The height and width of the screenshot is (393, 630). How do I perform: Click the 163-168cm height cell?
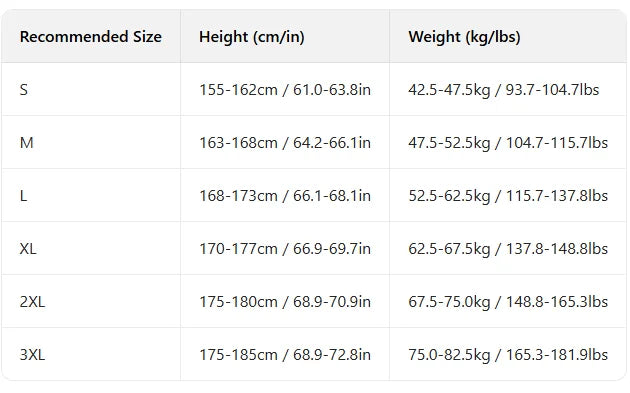pyautogui.click(x=285, y=142)
